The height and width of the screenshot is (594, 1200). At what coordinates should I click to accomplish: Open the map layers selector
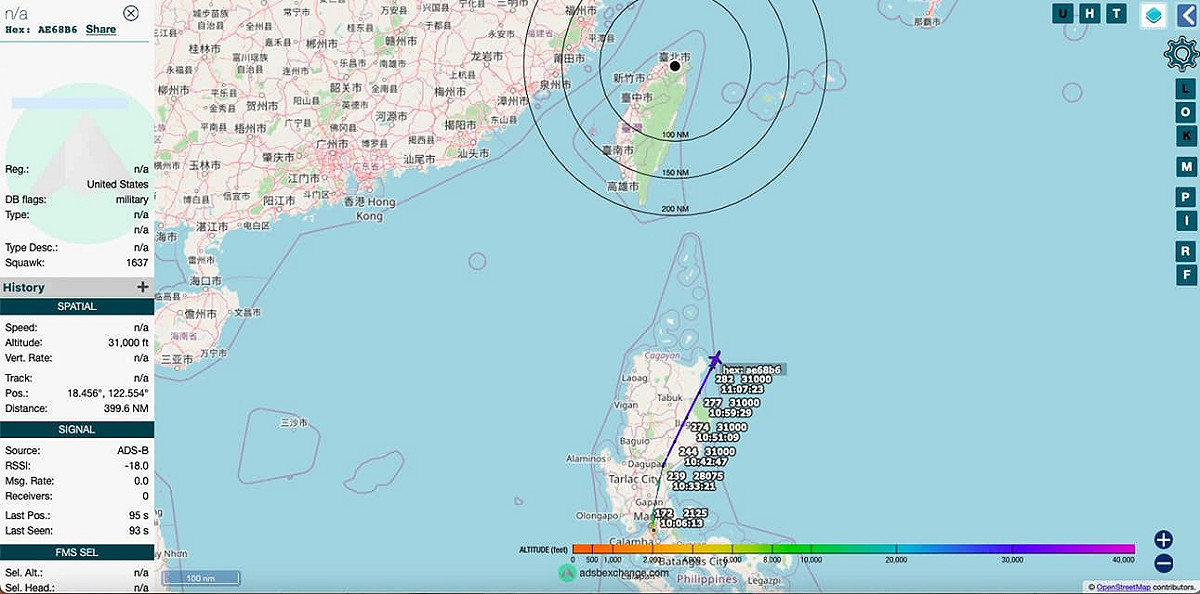coord(1154,16)
